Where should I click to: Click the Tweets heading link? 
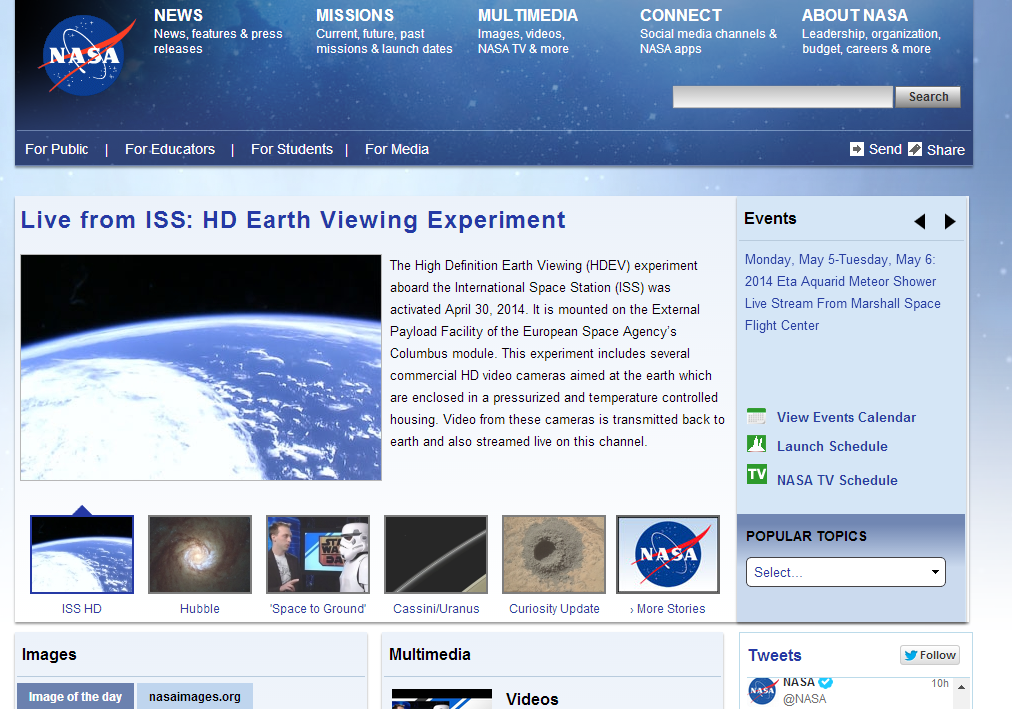tap(774, 655)
